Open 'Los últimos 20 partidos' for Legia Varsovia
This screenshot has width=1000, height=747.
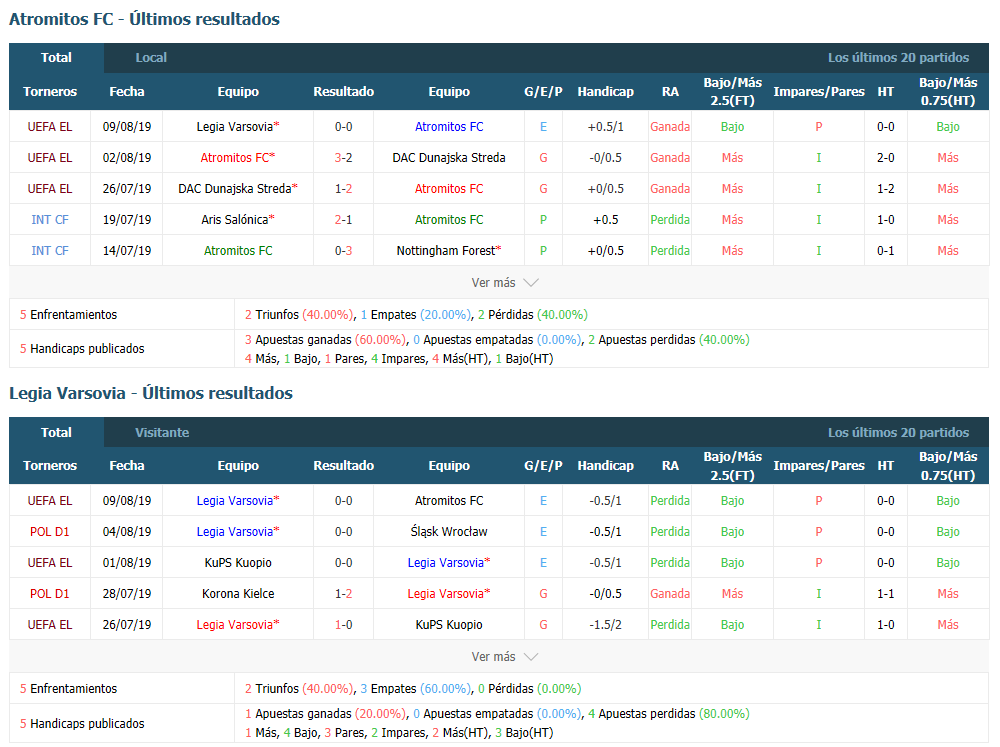(898, 433)
